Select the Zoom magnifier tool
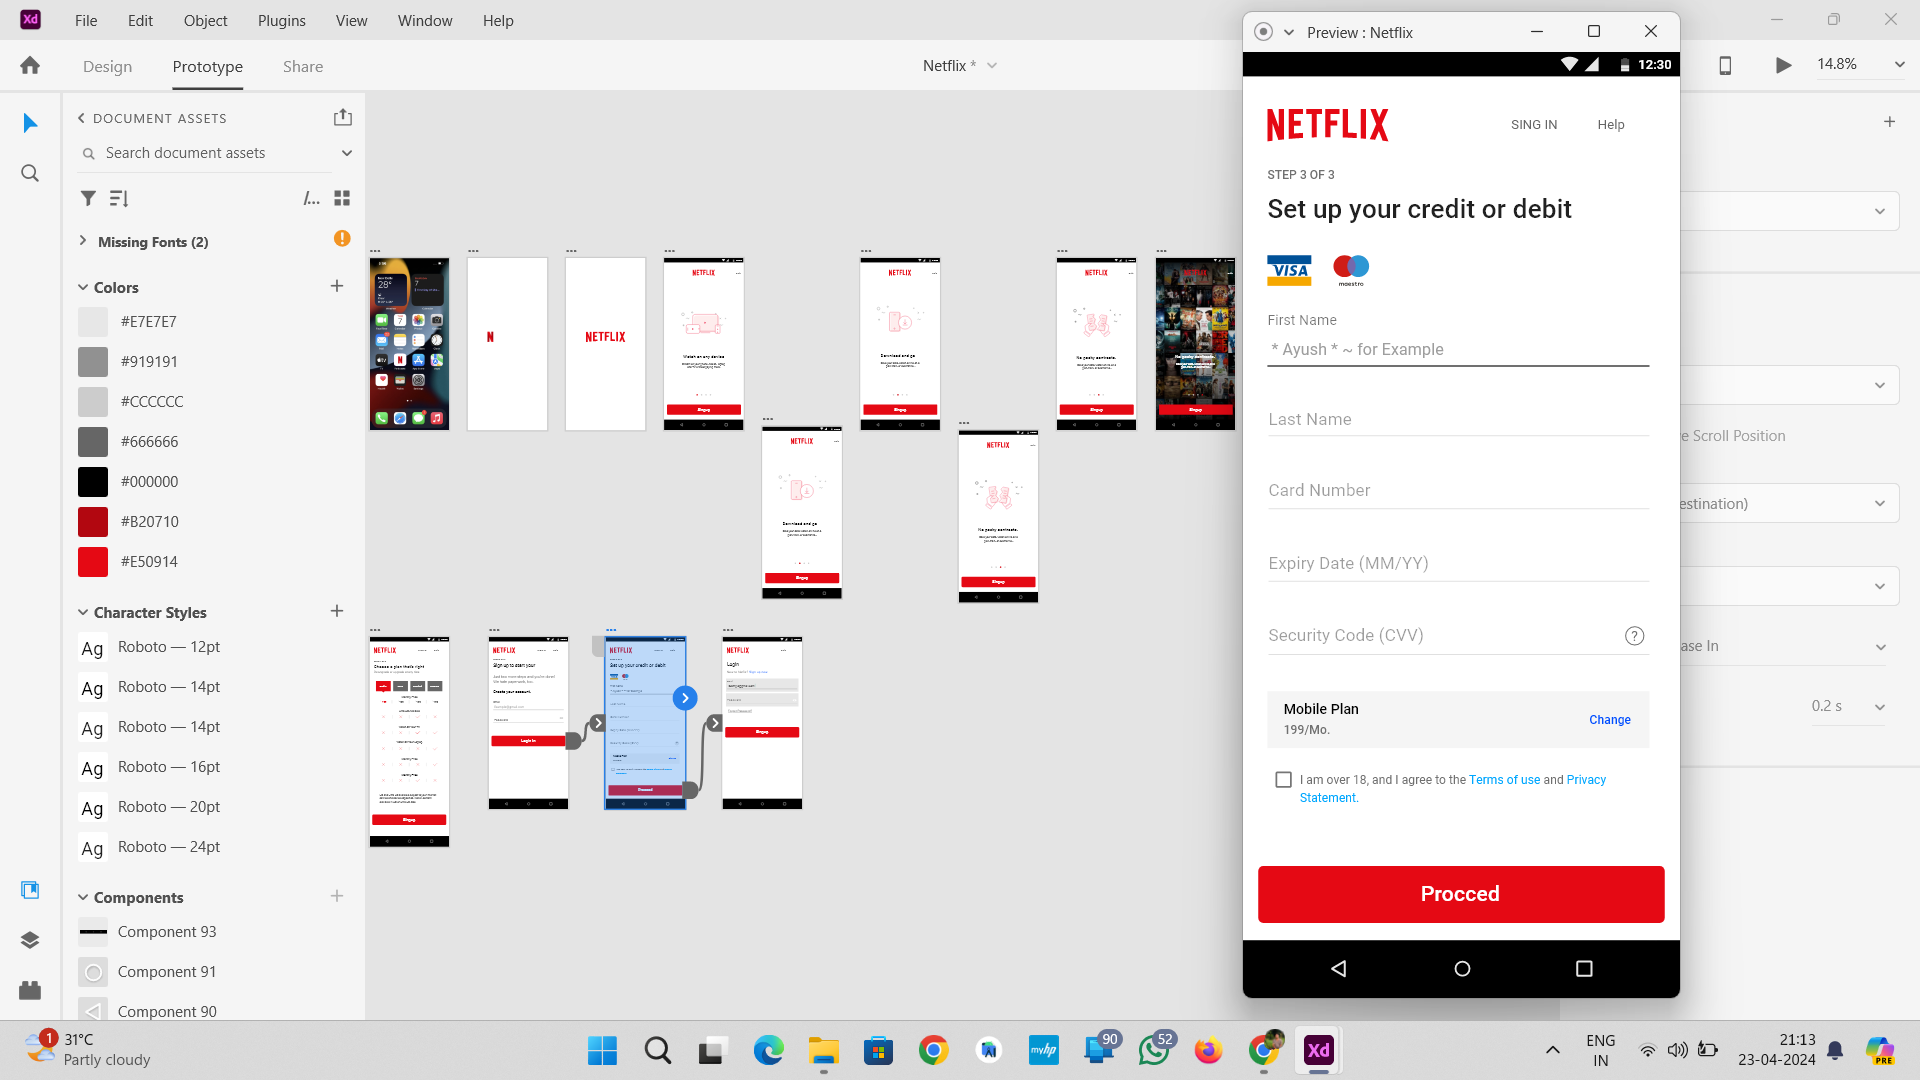The height and width of the screenshot is (1080, 1920). tap(30, 173)
